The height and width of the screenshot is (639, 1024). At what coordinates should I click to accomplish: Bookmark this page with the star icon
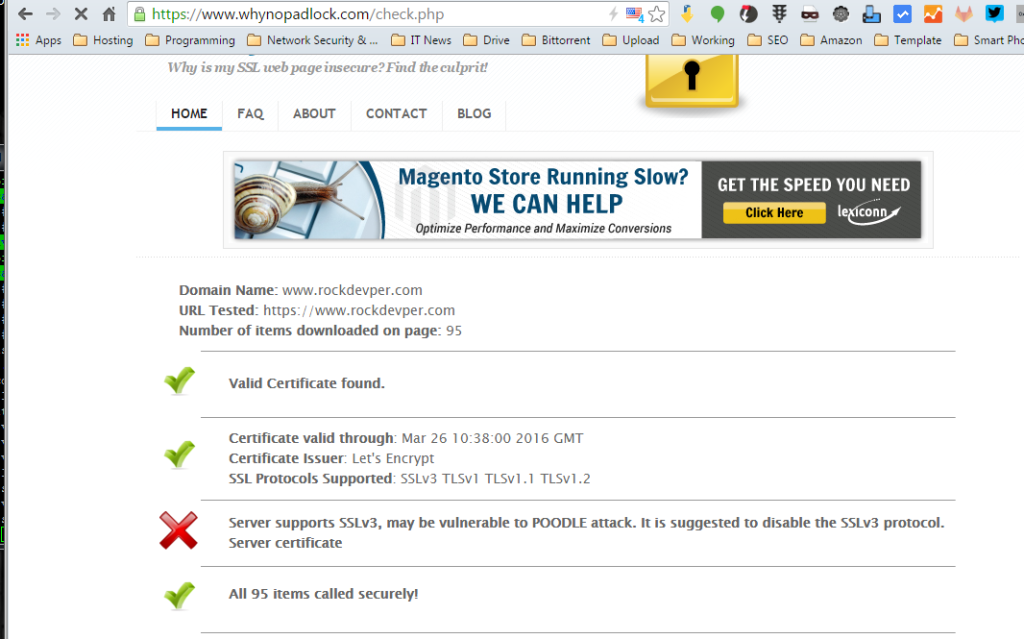[x=657, y=14]
